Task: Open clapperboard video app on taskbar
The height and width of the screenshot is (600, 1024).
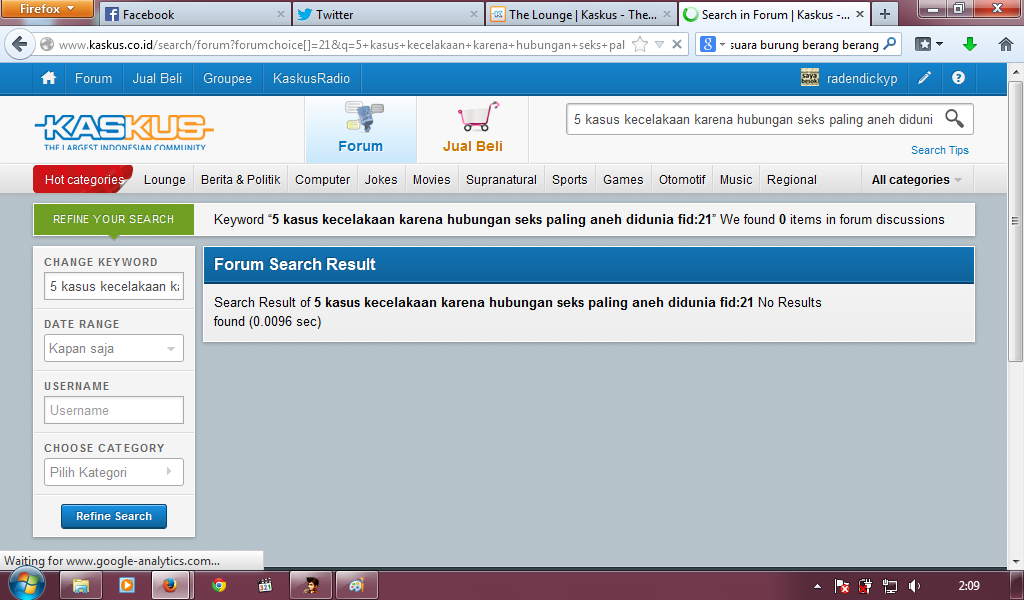Action: (x=264, y=585)
